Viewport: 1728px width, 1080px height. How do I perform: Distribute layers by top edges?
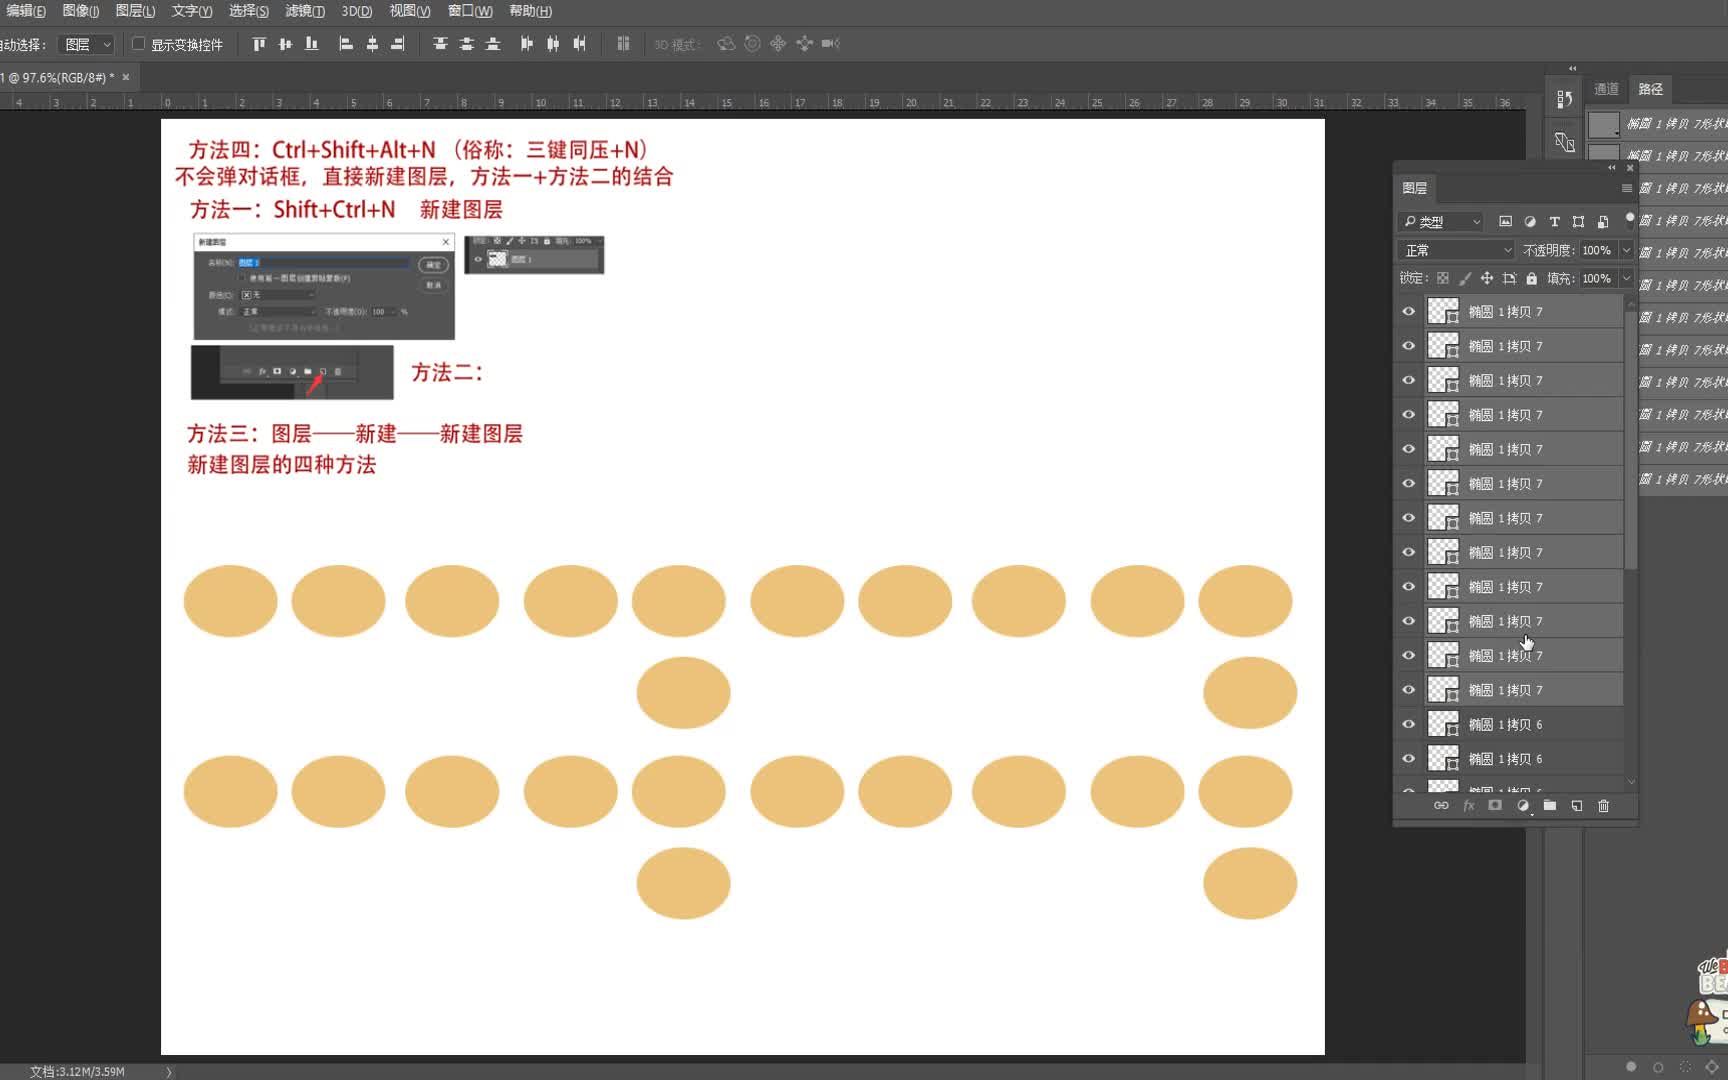tap(440, 44)
